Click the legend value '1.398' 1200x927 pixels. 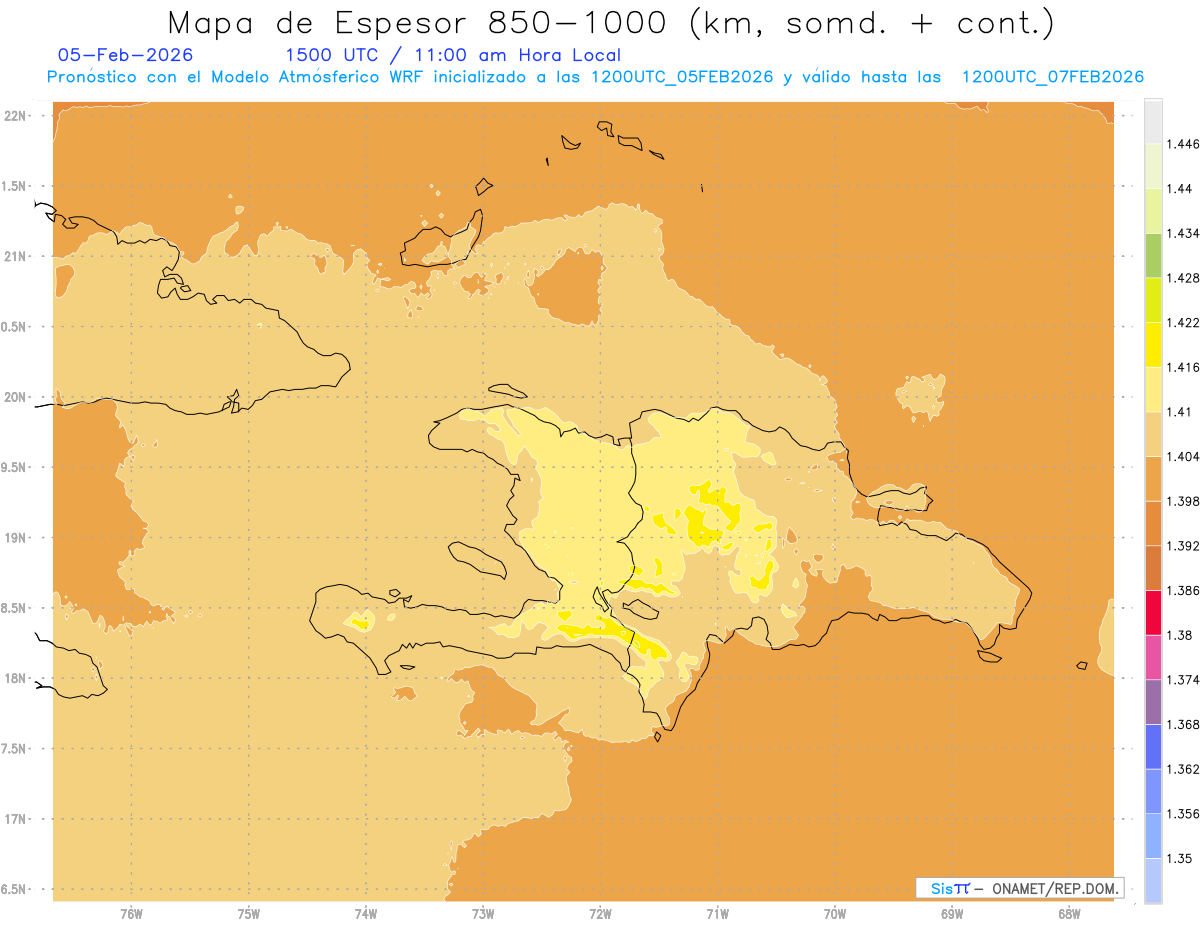(1183, 501)
